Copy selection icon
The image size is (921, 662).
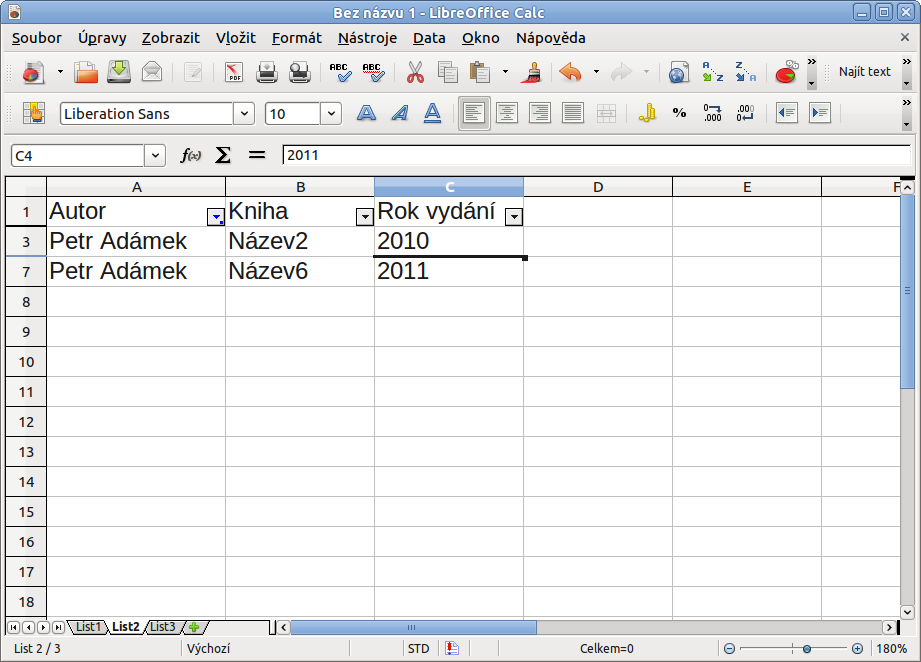pos(448,72)
